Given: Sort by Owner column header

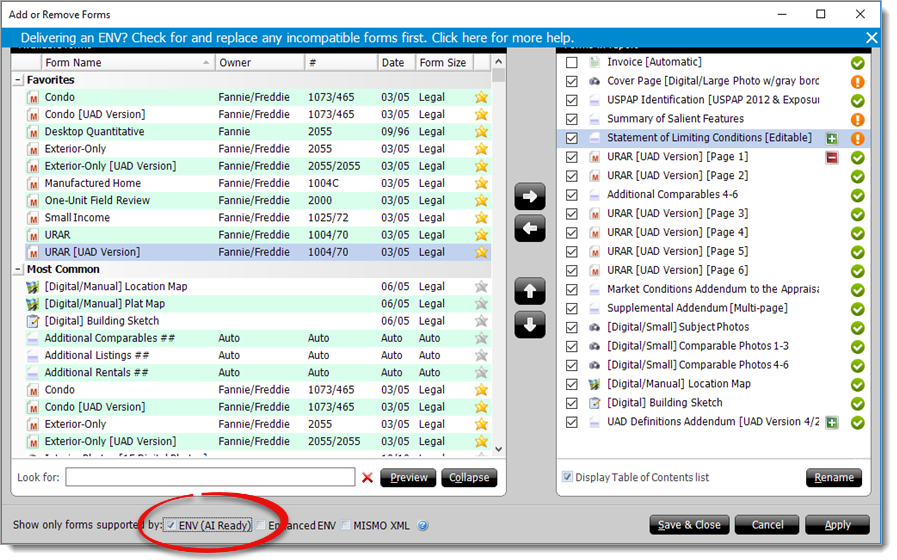Looking at the screenshot, I should pos(260,62).
